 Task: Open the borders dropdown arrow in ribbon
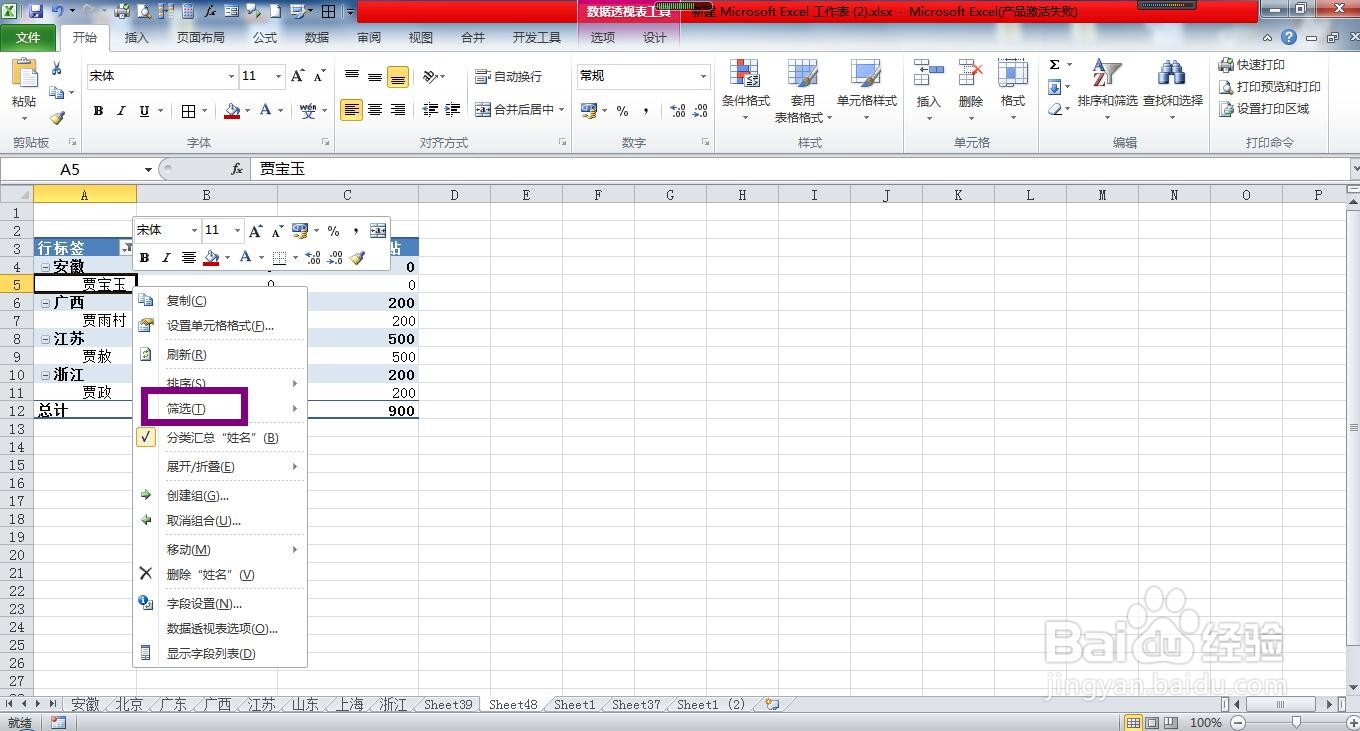click(205, 111)
